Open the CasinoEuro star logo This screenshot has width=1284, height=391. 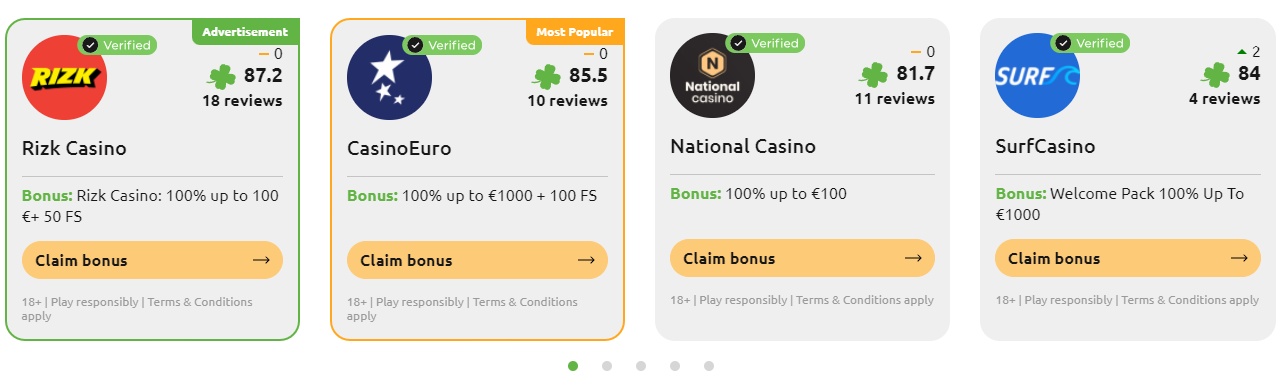[x=389, y=77]
